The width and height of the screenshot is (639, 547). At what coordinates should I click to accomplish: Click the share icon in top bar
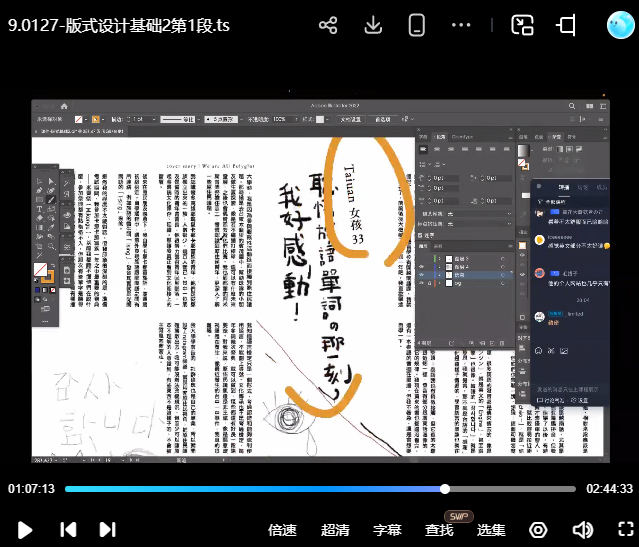click(328, 25)
